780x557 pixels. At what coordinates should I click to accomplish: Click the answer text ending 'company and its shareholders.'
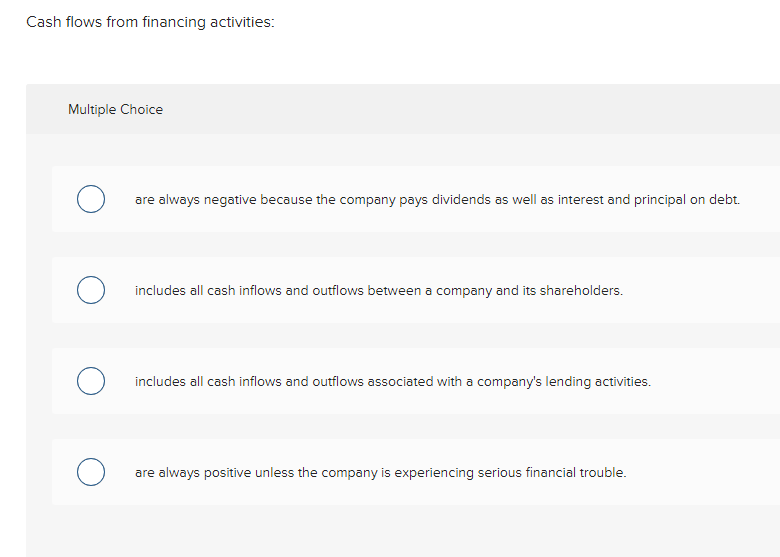click(379, 290)
